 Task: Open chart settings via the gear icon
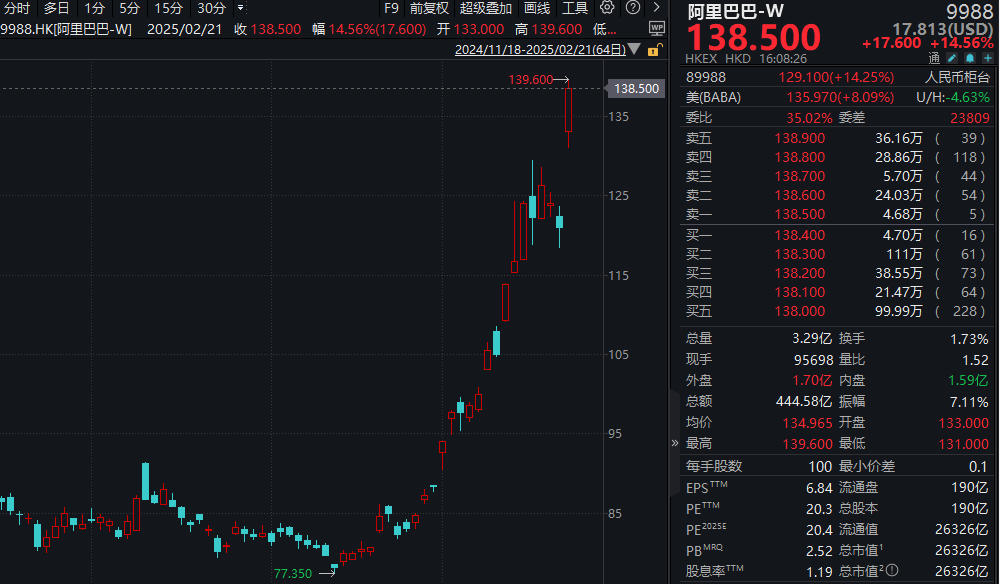pyautogui.click(x=607, y=8)
